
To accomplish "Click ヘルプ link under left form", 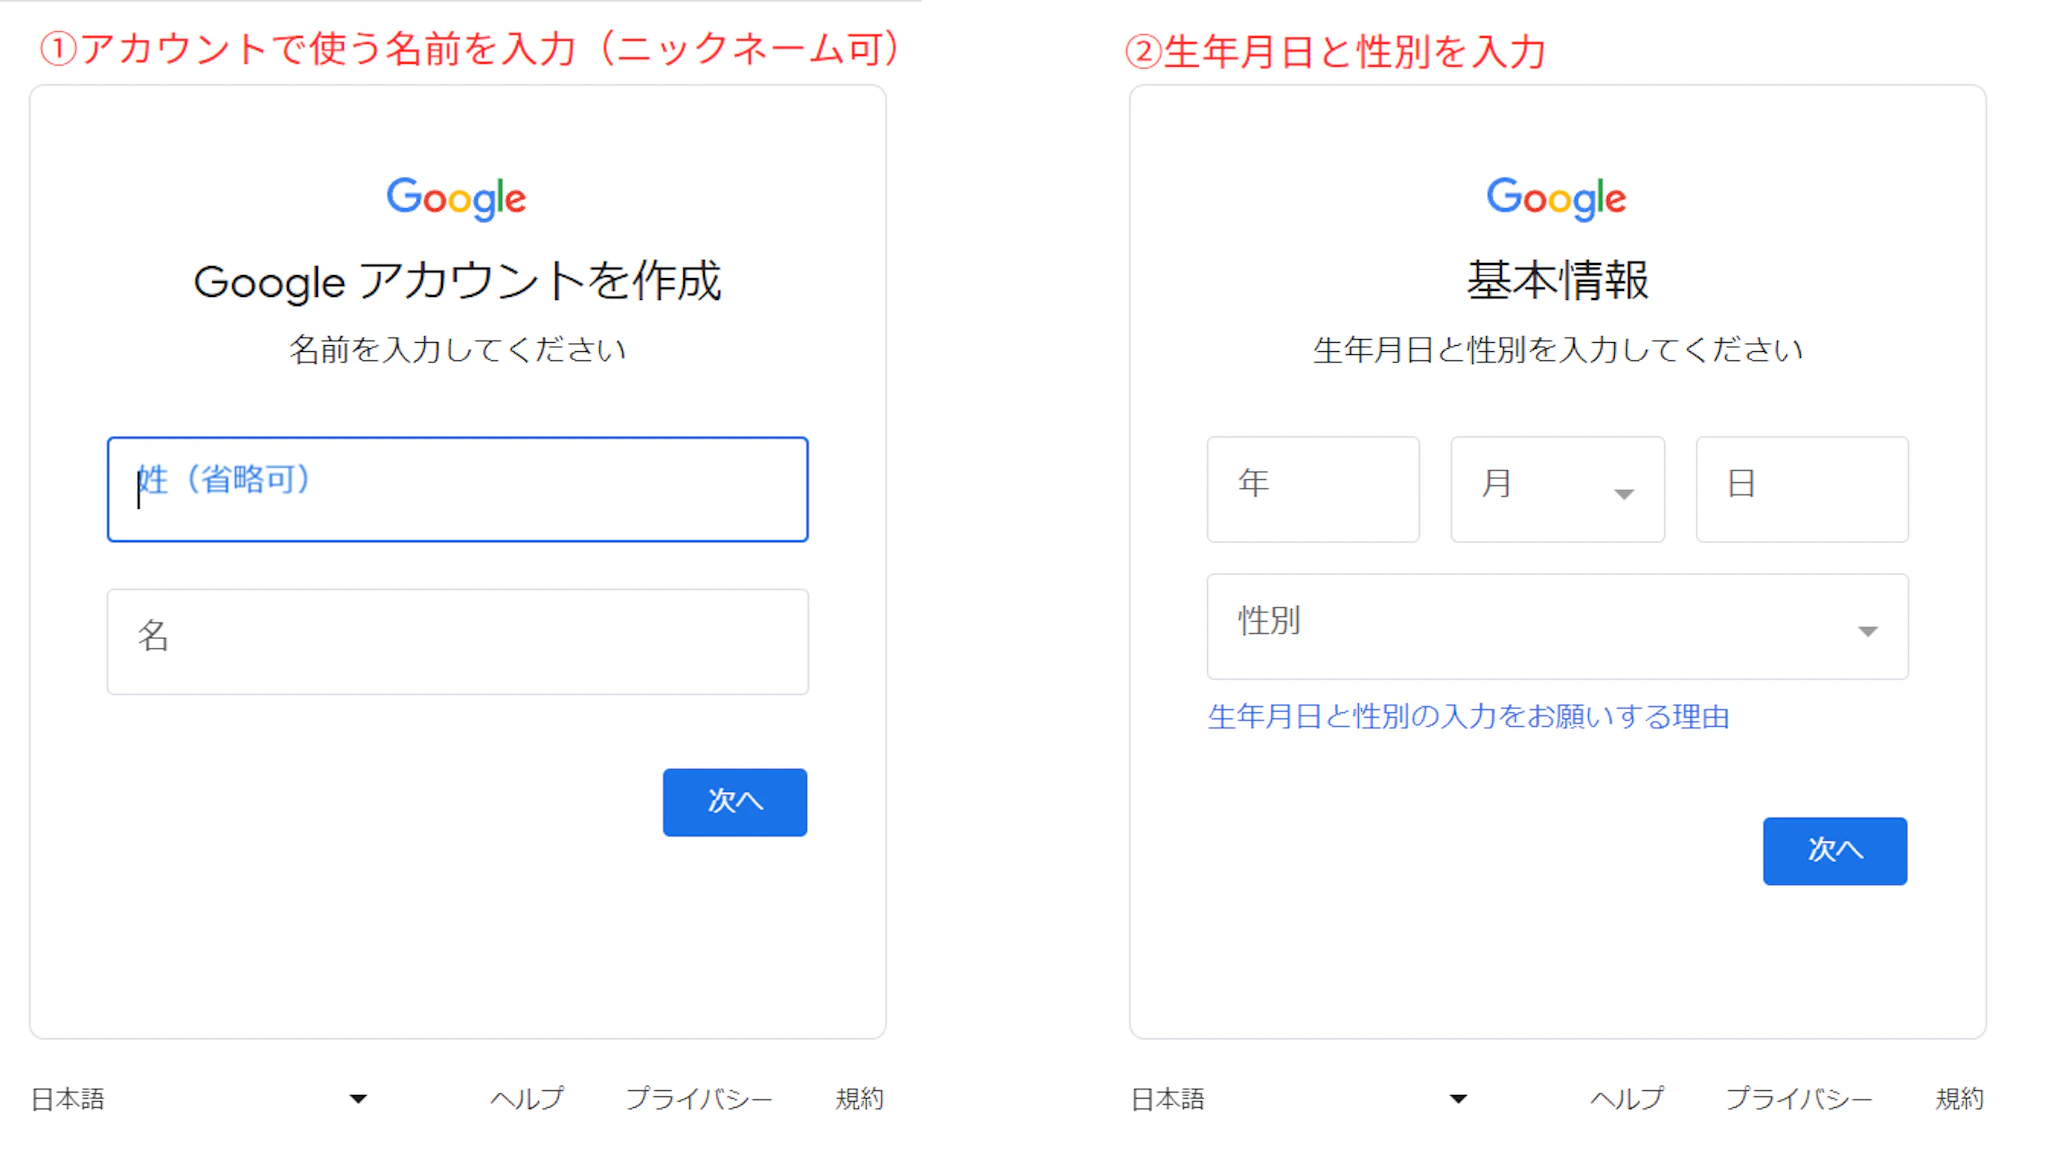I will tap(527, 1099).
